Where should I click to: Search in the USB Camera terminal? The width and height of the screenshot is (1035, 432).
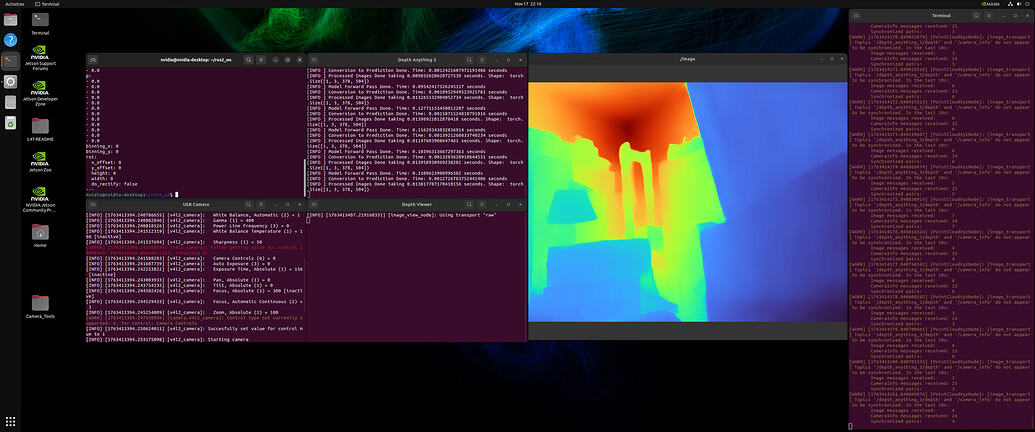point(248,204)
